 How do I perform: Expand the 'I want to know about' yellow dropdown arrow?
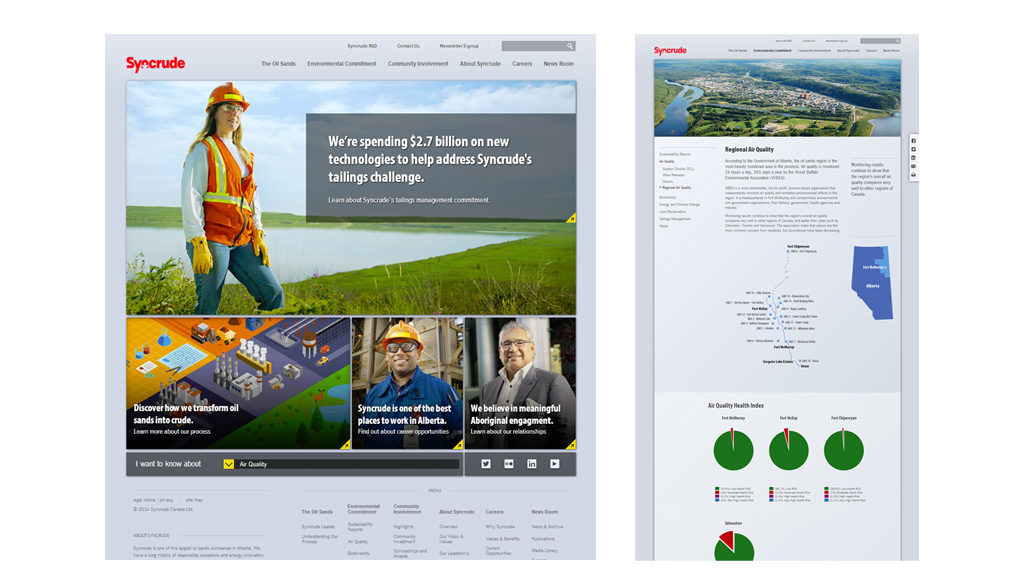click(x=229, y=464)
